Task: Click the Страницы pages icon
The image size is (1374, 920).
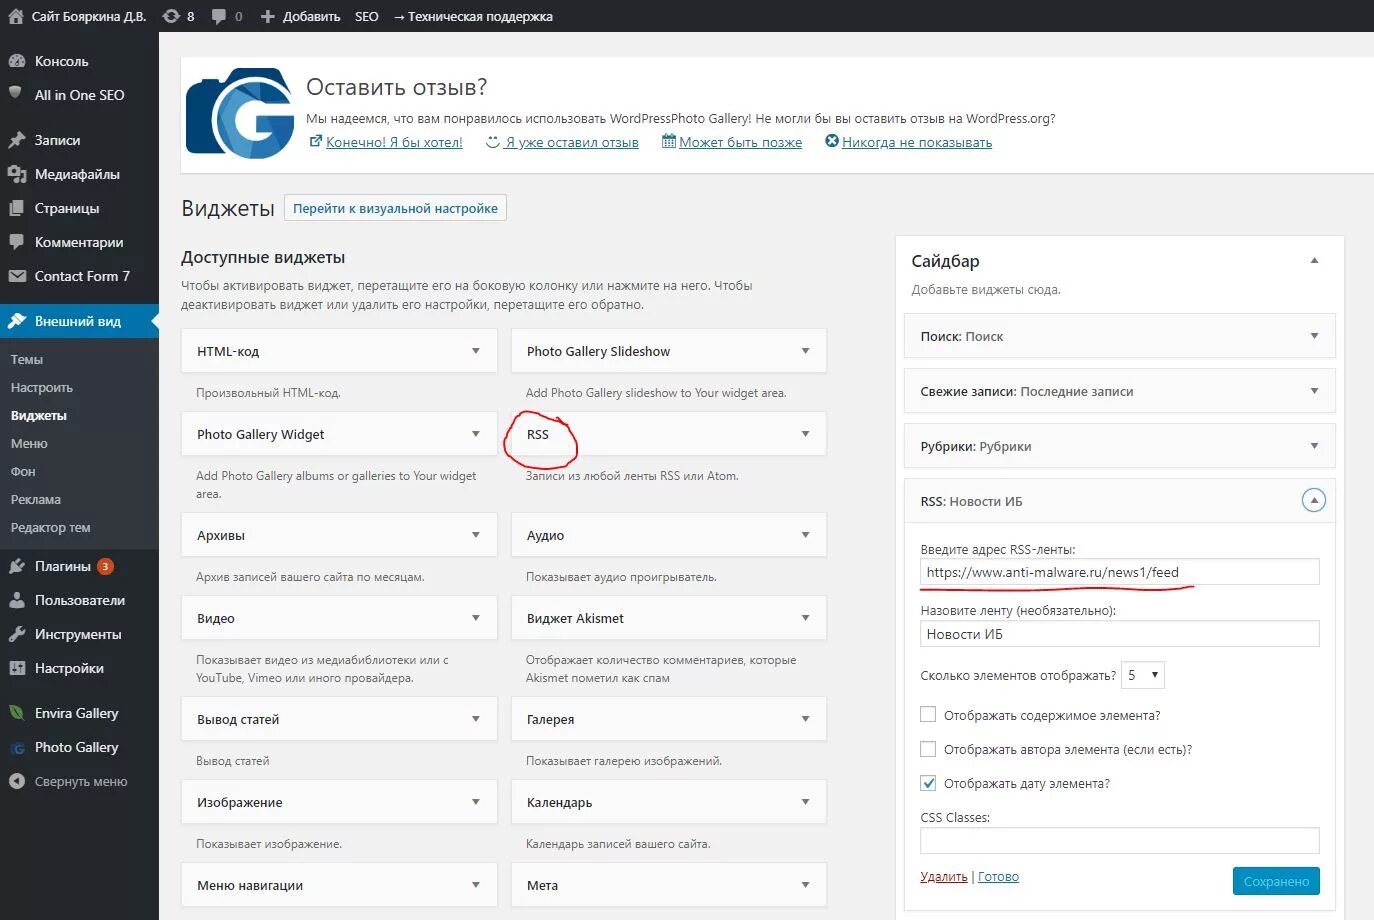Action: [x=16, y=208]
